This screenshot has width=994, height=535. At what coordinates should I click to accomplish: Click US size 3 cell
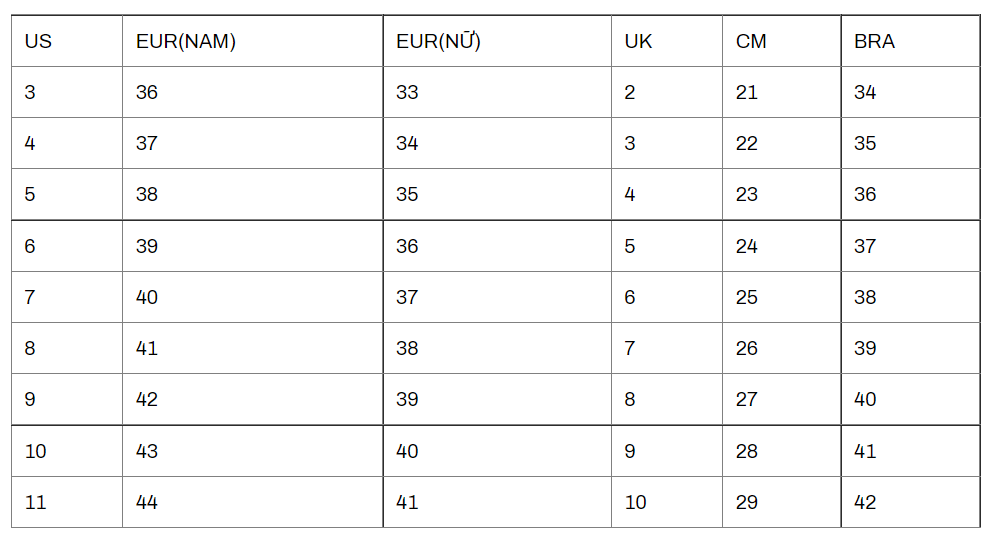[x=30, y=93]
